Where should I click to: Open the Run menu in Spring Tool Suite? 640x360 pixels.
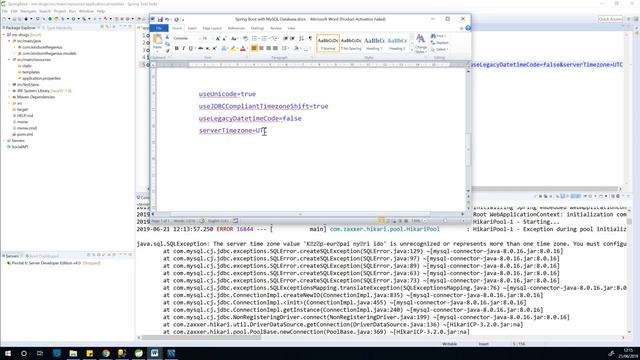coord(72,11)
